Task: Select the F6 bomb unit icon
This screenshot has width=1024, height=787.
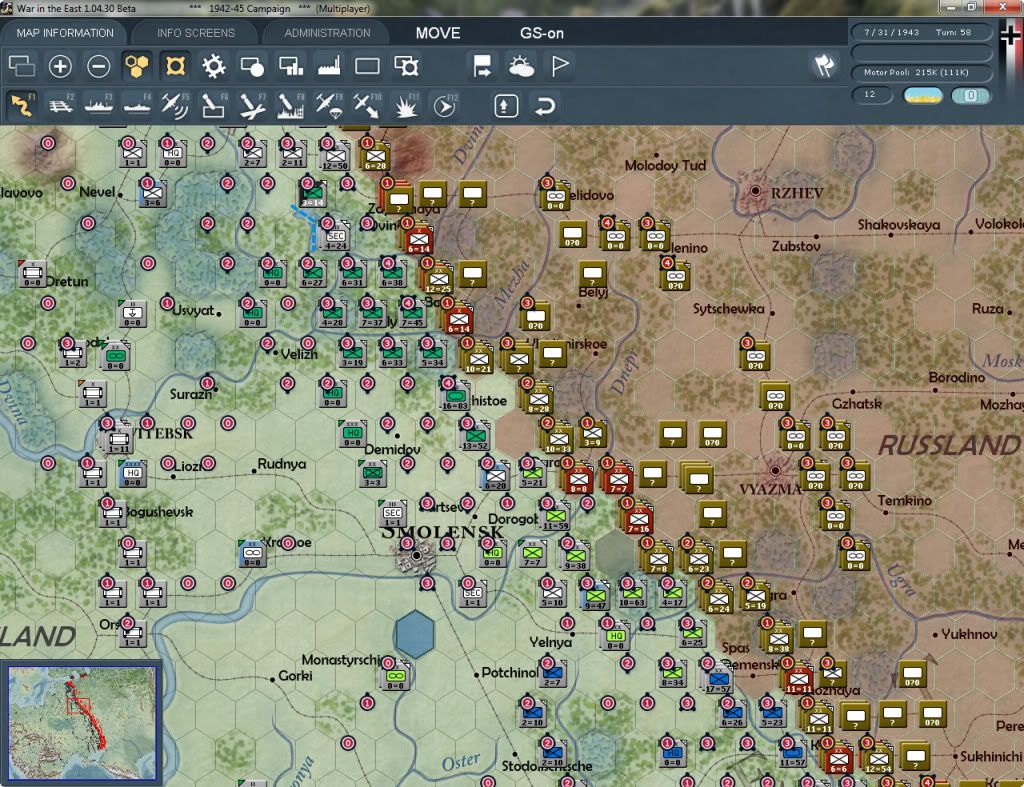Action: [x=214, y=105]
